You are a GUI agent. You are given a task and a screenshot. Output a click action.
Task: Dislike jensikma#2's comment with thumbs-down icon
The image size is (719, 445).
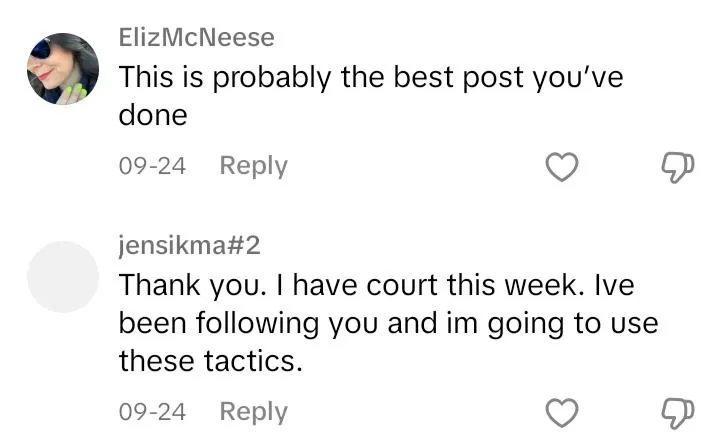(677, 413)
